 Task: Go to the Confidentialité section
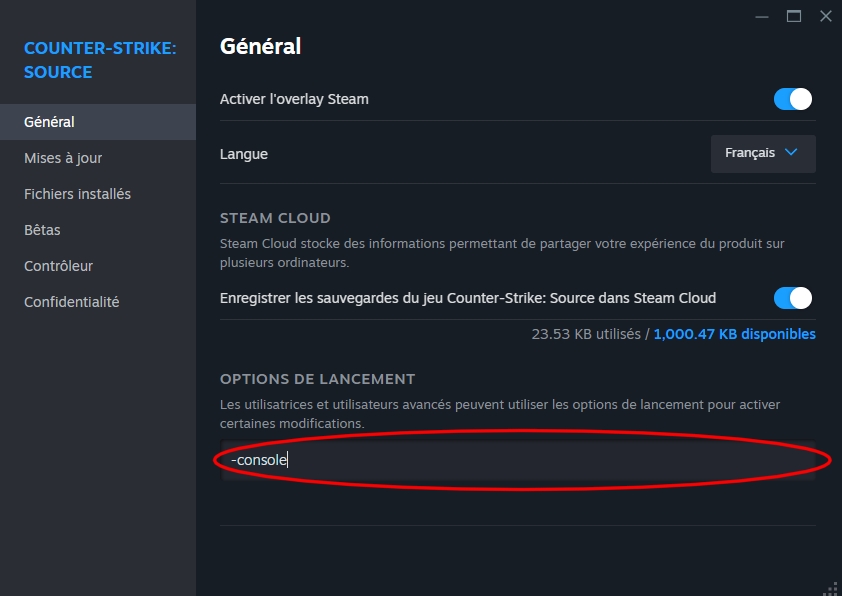[98, 302]
